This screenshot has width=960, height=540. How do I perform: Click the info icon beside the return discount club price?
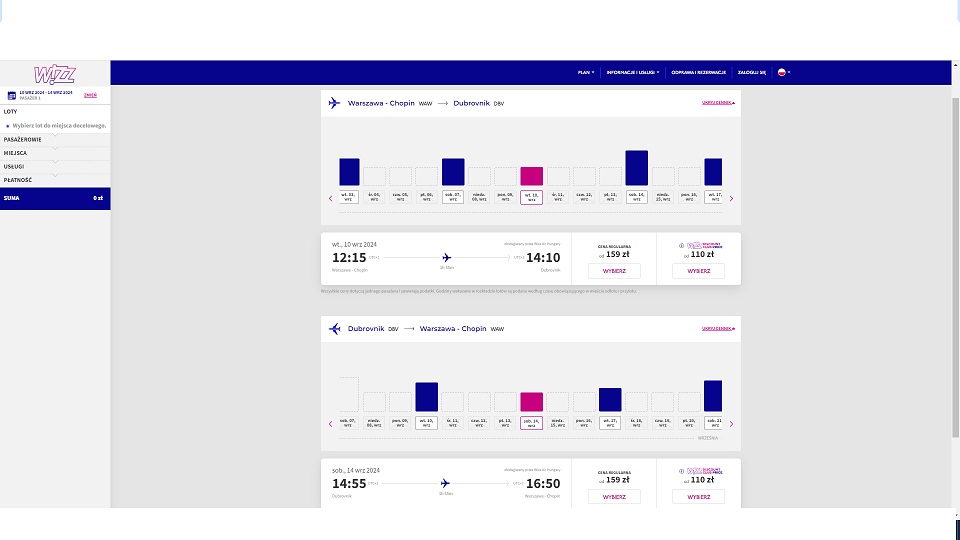point(681,471)
